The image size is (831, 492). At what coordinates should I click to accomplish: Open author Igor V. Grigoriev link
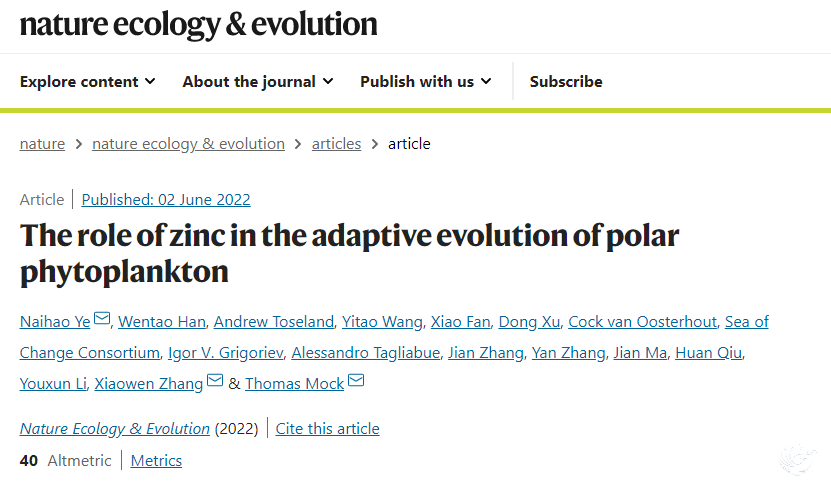(226, 353)
